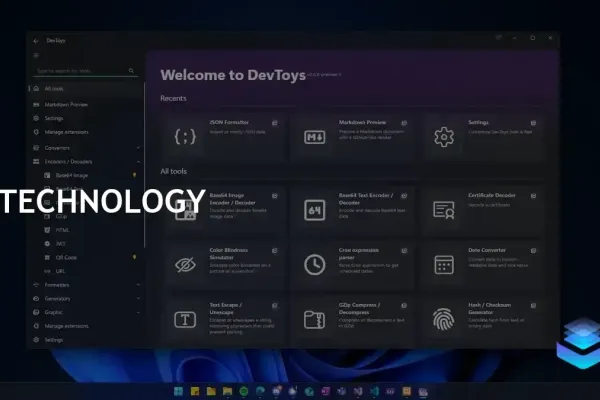Viewport: 600px width, 400px height.
Task: Pop out Hash / Checksum Generator card
Action: 533,305
